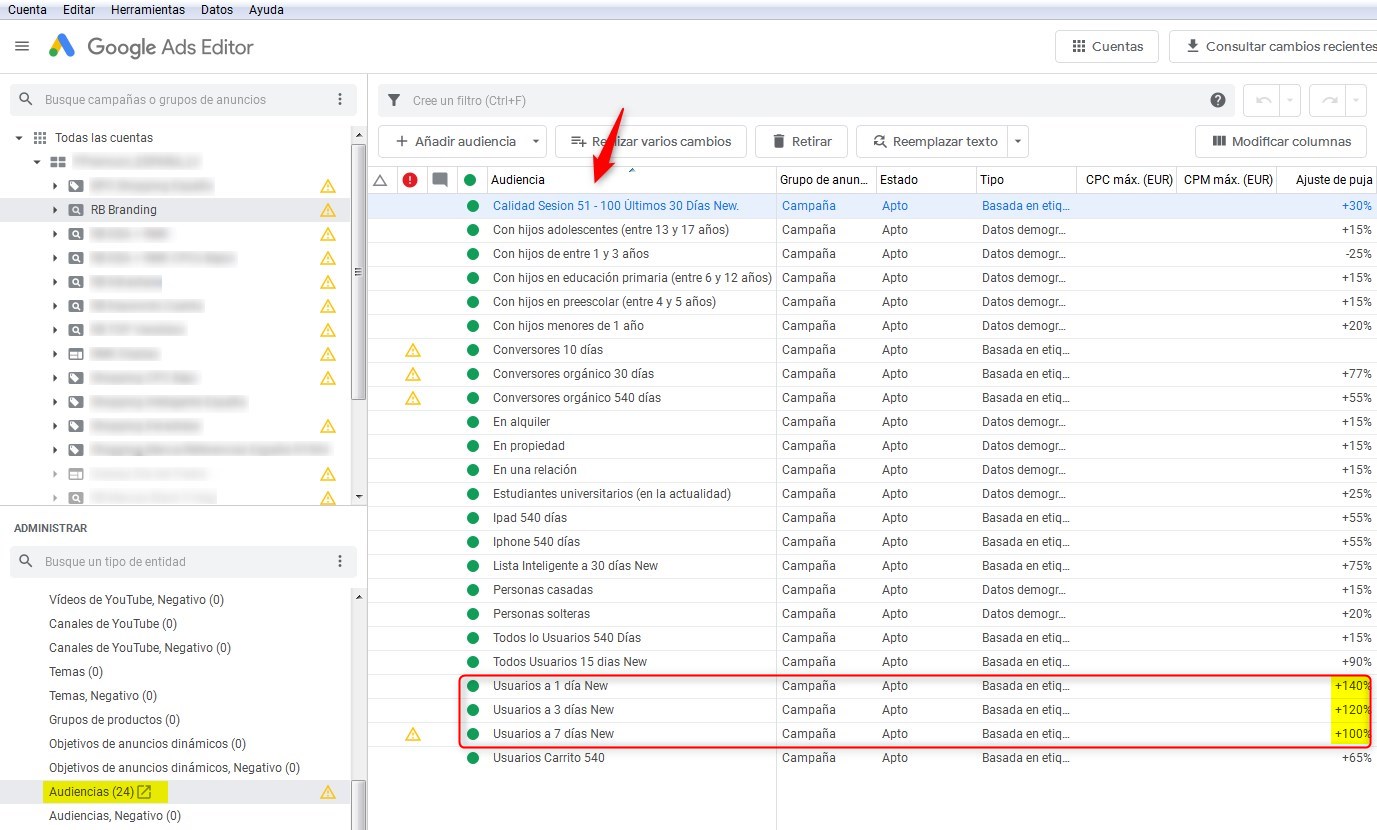Select Audiencias (24) entity type
Image resolution: width=1377 pixels, height=830 pixels.
(91, 792)
